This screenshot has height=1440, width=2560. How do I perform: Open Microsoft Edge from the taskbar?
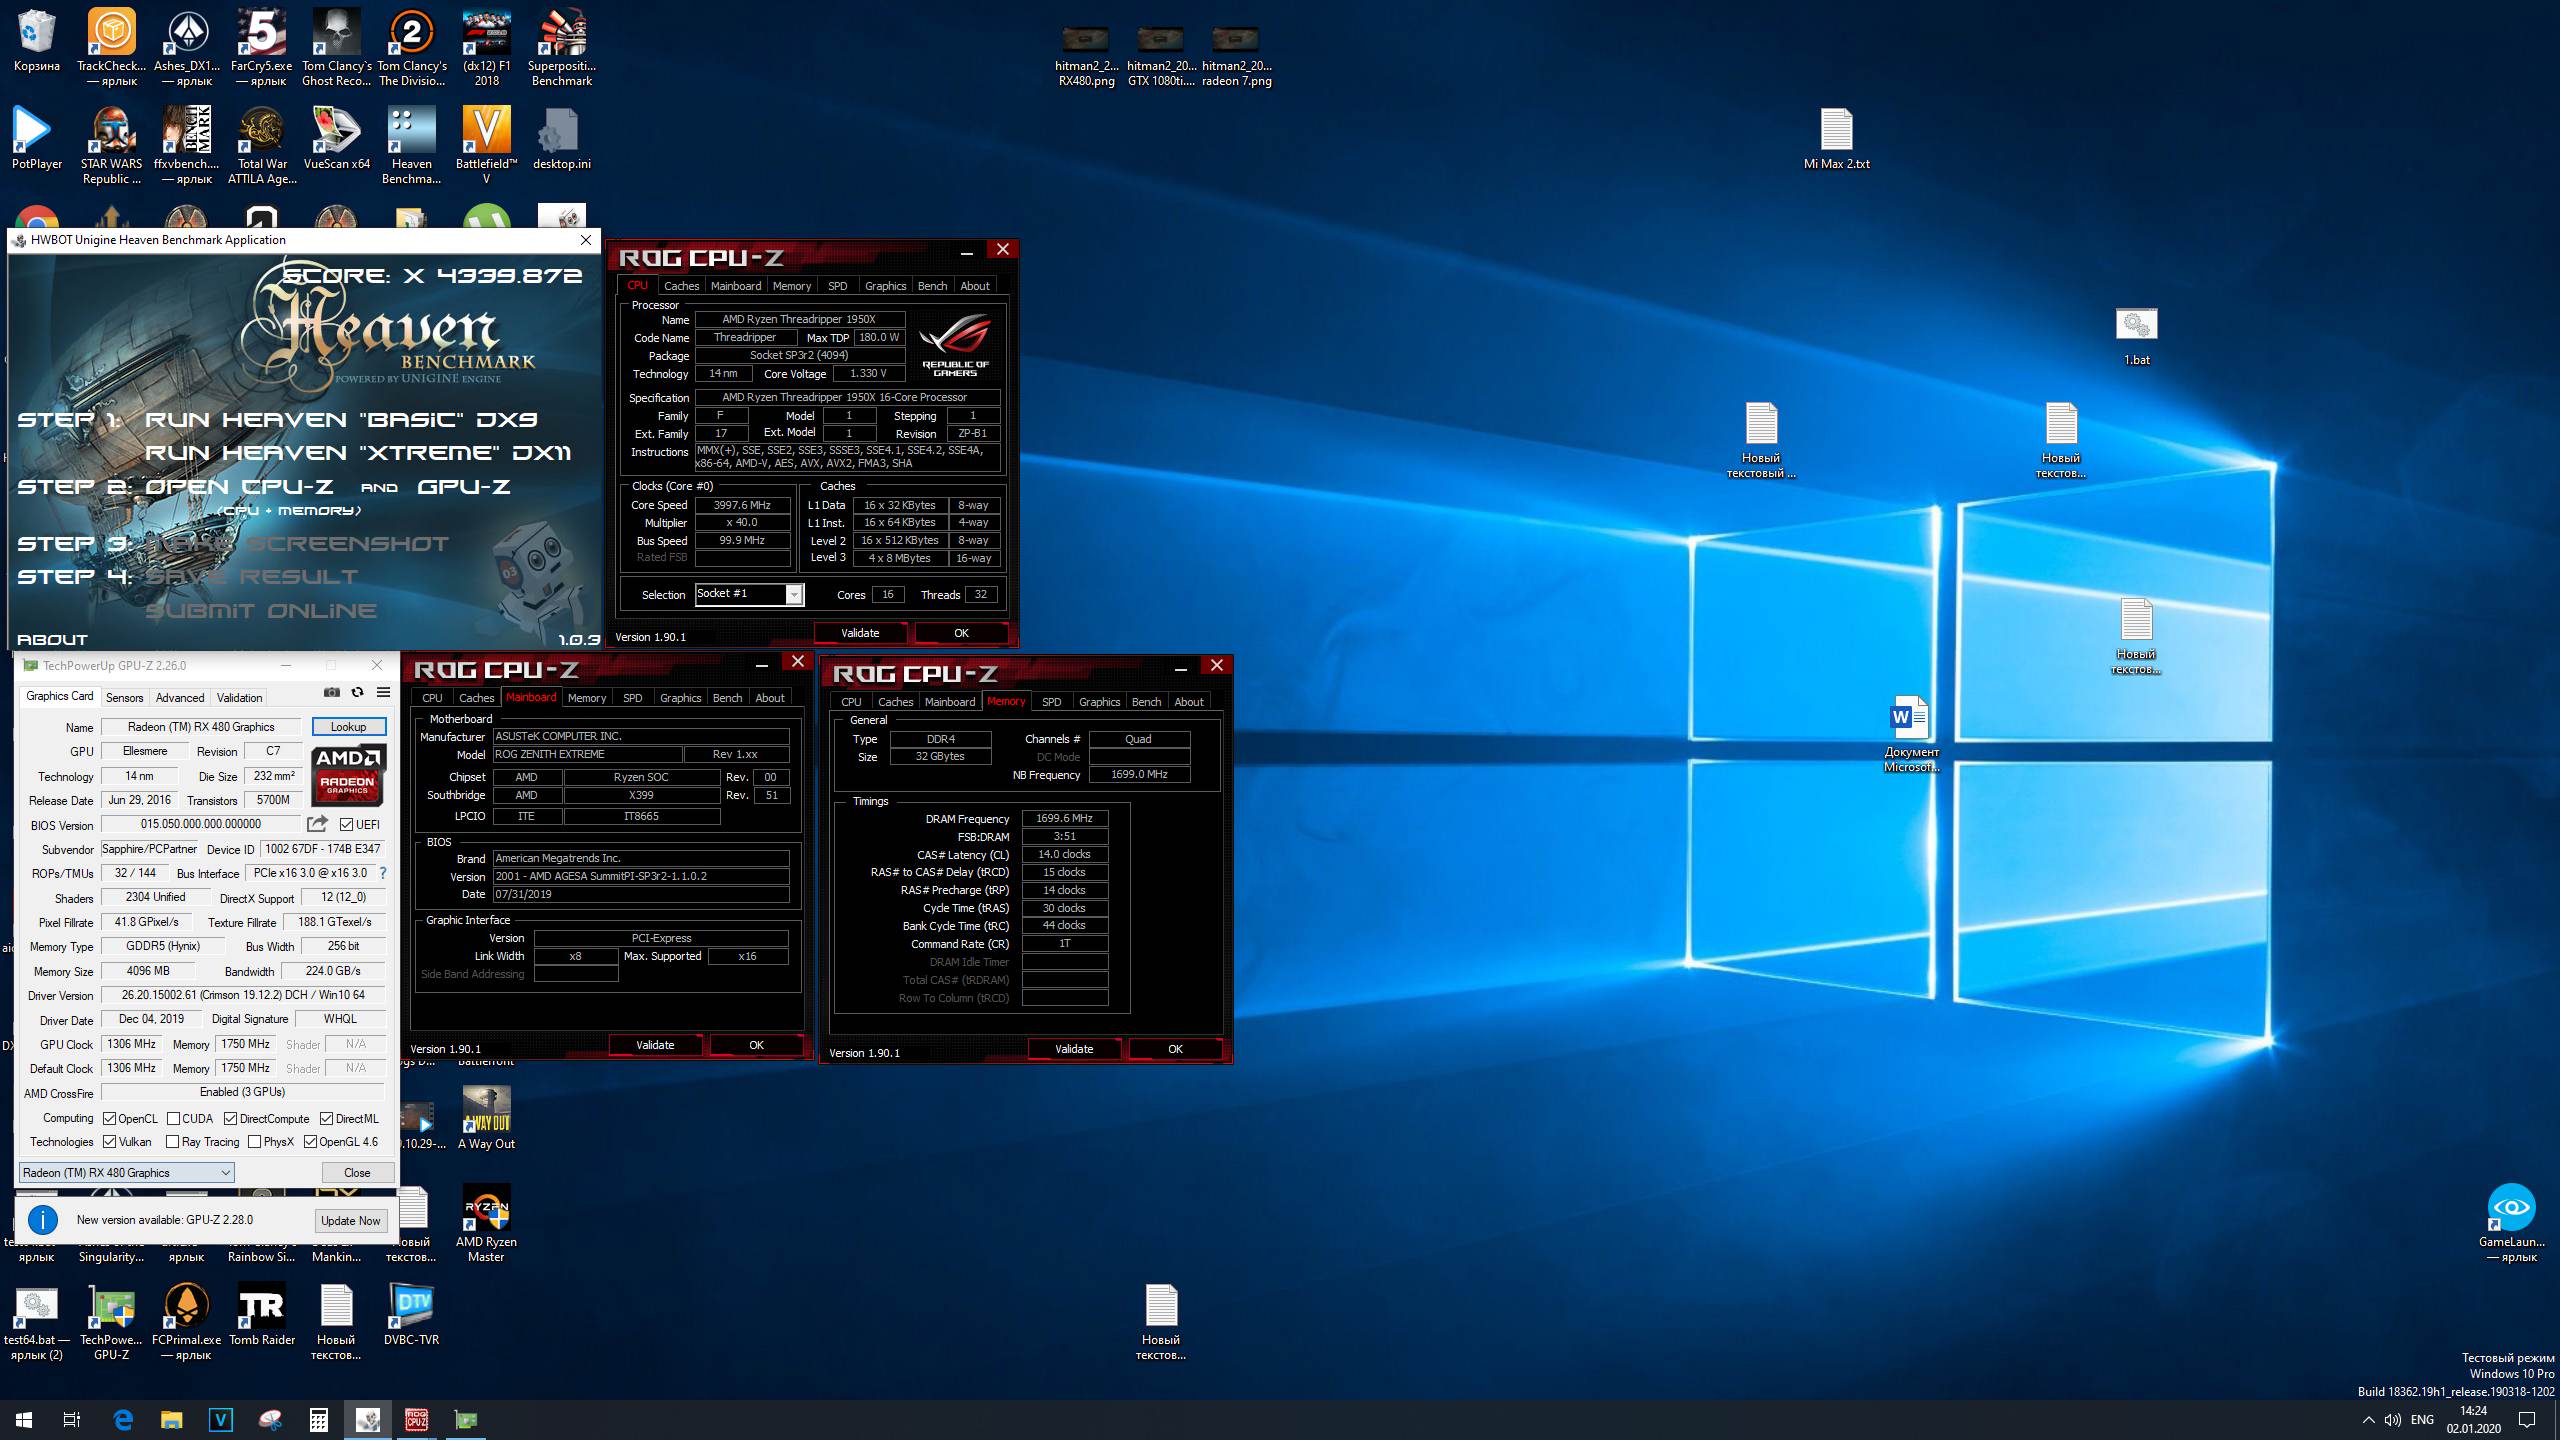[x=123, y=1419]
